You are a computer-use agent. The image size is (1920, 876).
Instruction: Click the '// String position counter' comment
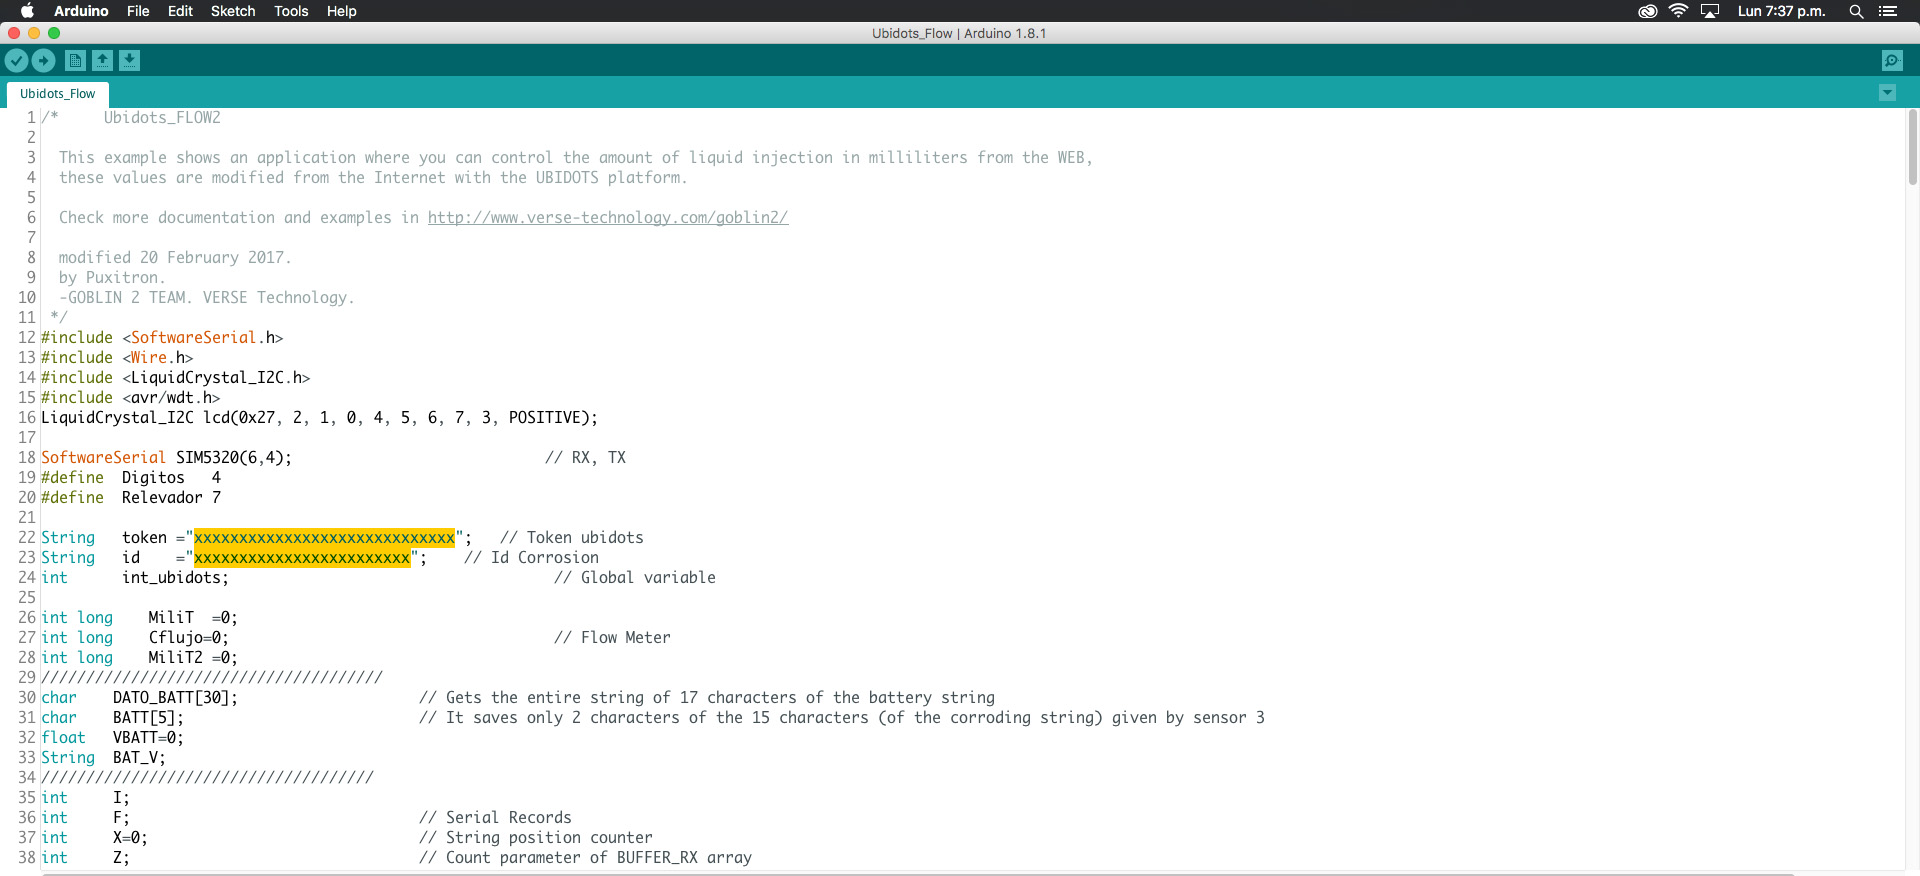[536, 838]
